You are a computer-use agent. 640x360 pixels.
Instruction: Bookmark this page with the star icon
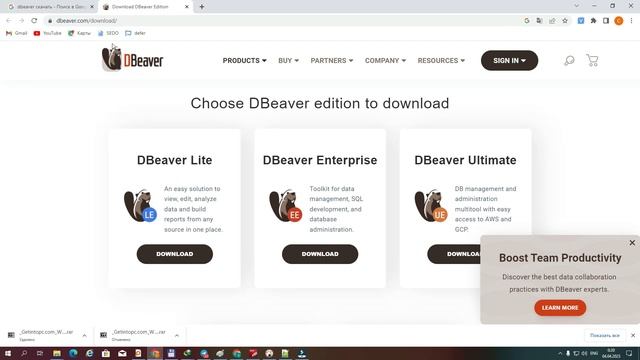point(565,20)
